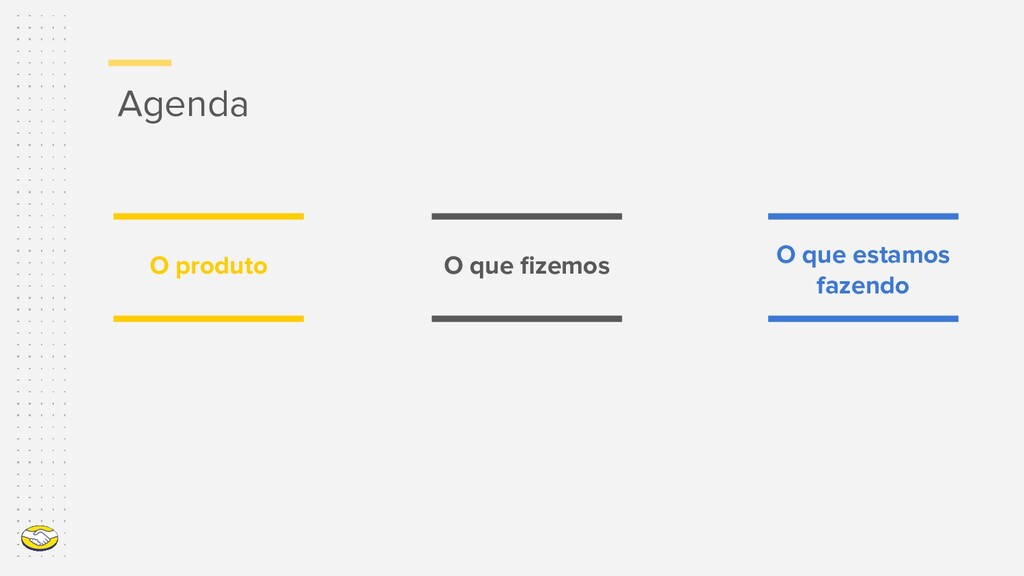Click the word "produto" in the yellow heading
1024x576 pixels.
click(221, 266)
